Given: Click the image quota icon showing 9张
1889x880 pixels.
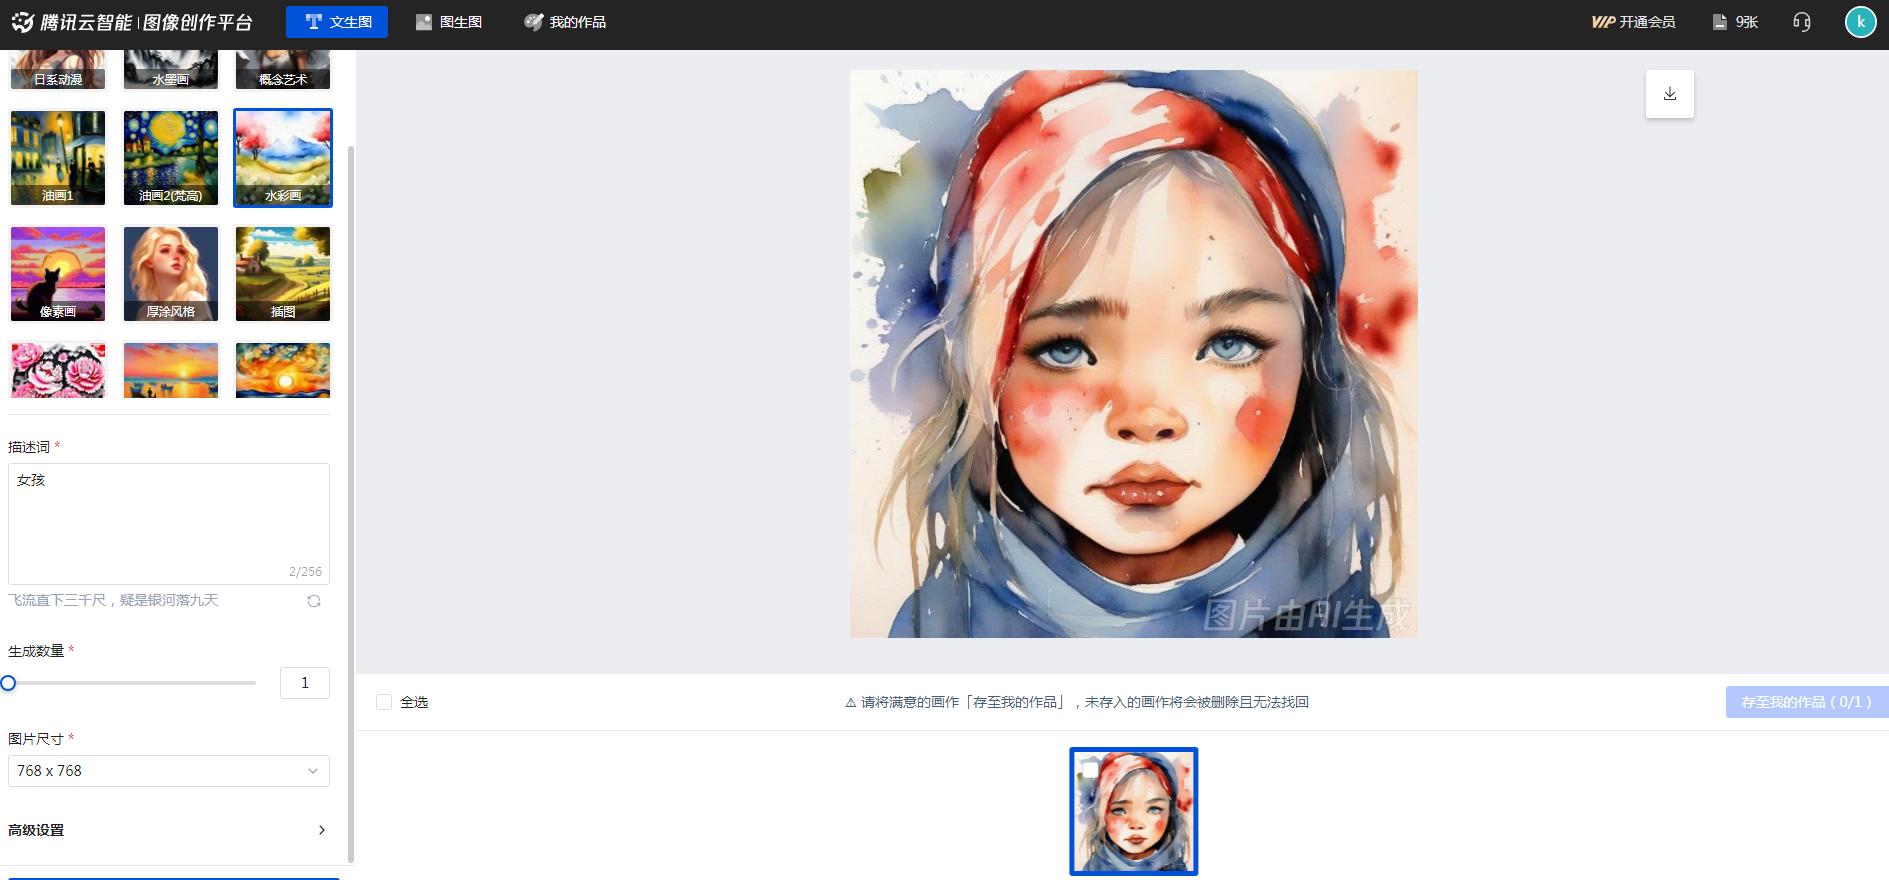Looking at the screenshot, I should (1720, 22).
